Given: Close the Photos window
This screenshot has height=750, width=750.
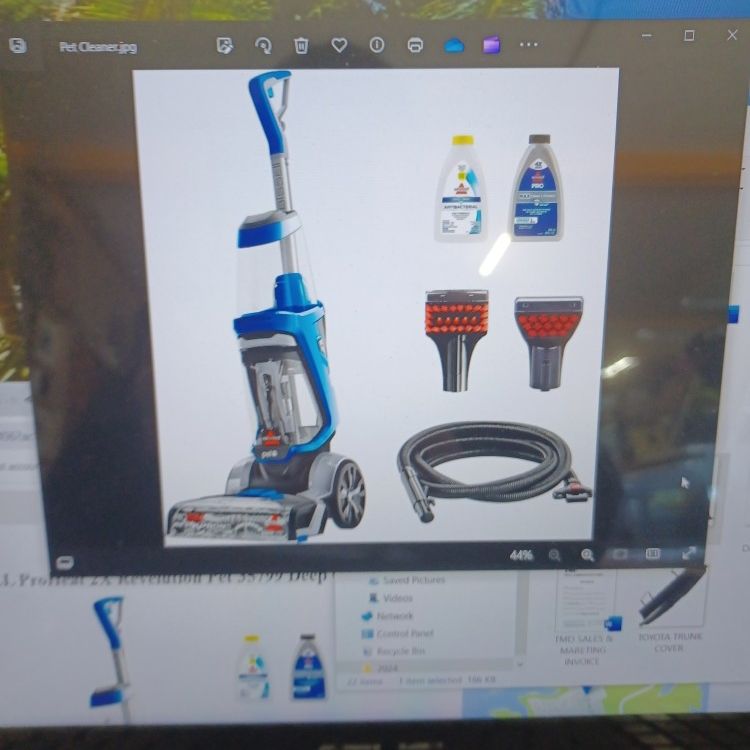Looking at the screenshot, I should tap(732, 35).
